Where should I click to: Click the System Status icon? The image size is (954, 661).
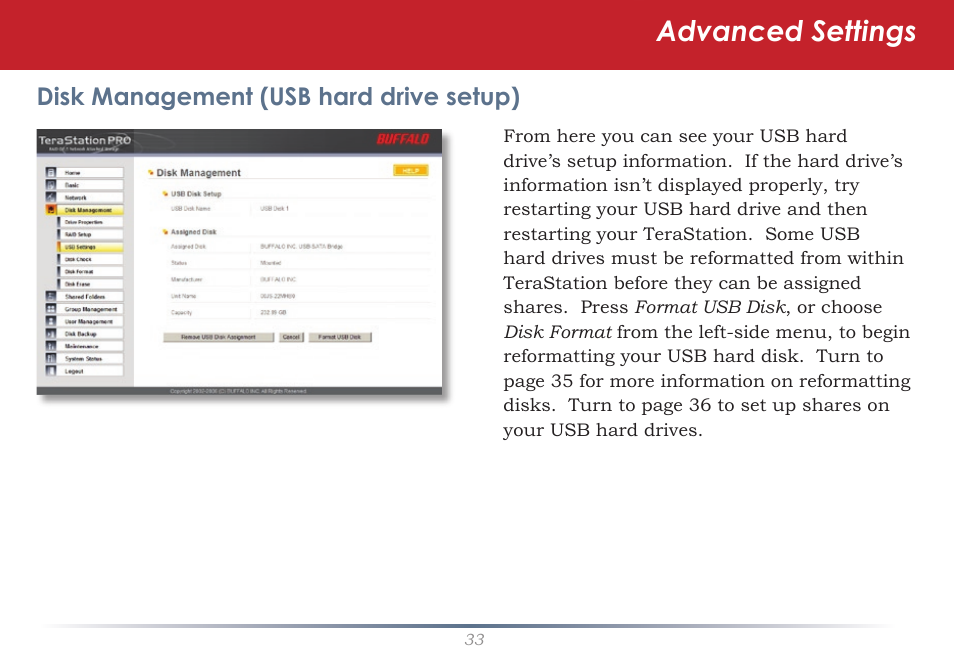click(x=51, y=358)
